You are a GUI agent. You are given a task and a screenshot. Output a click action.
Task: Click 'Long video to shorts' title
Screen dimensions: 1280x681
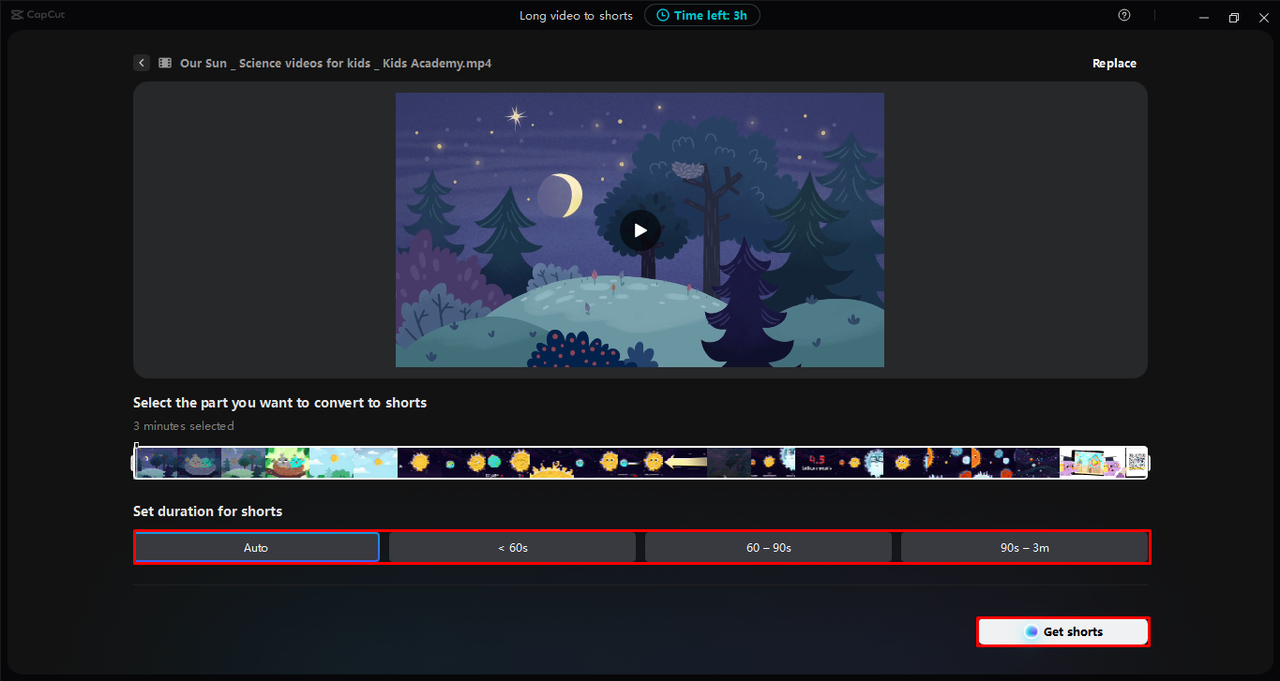pos(576,15)
